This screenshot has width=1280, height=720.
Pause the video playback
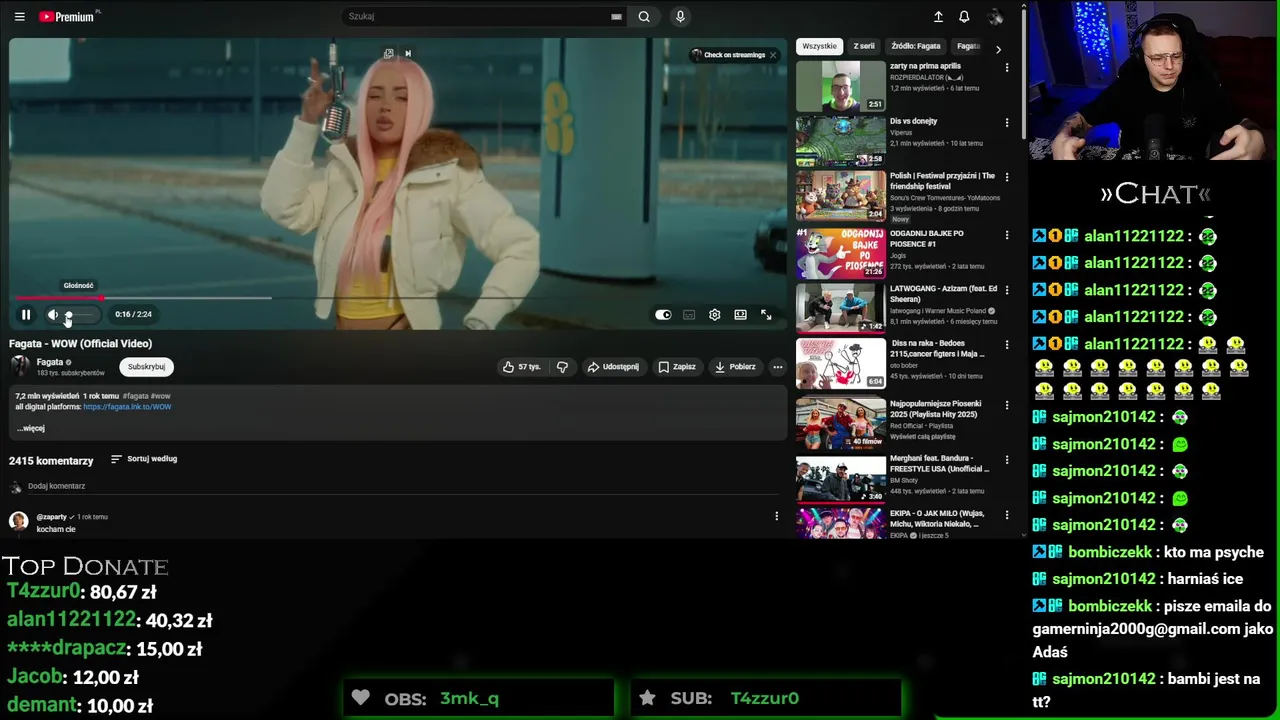point(26,314)
